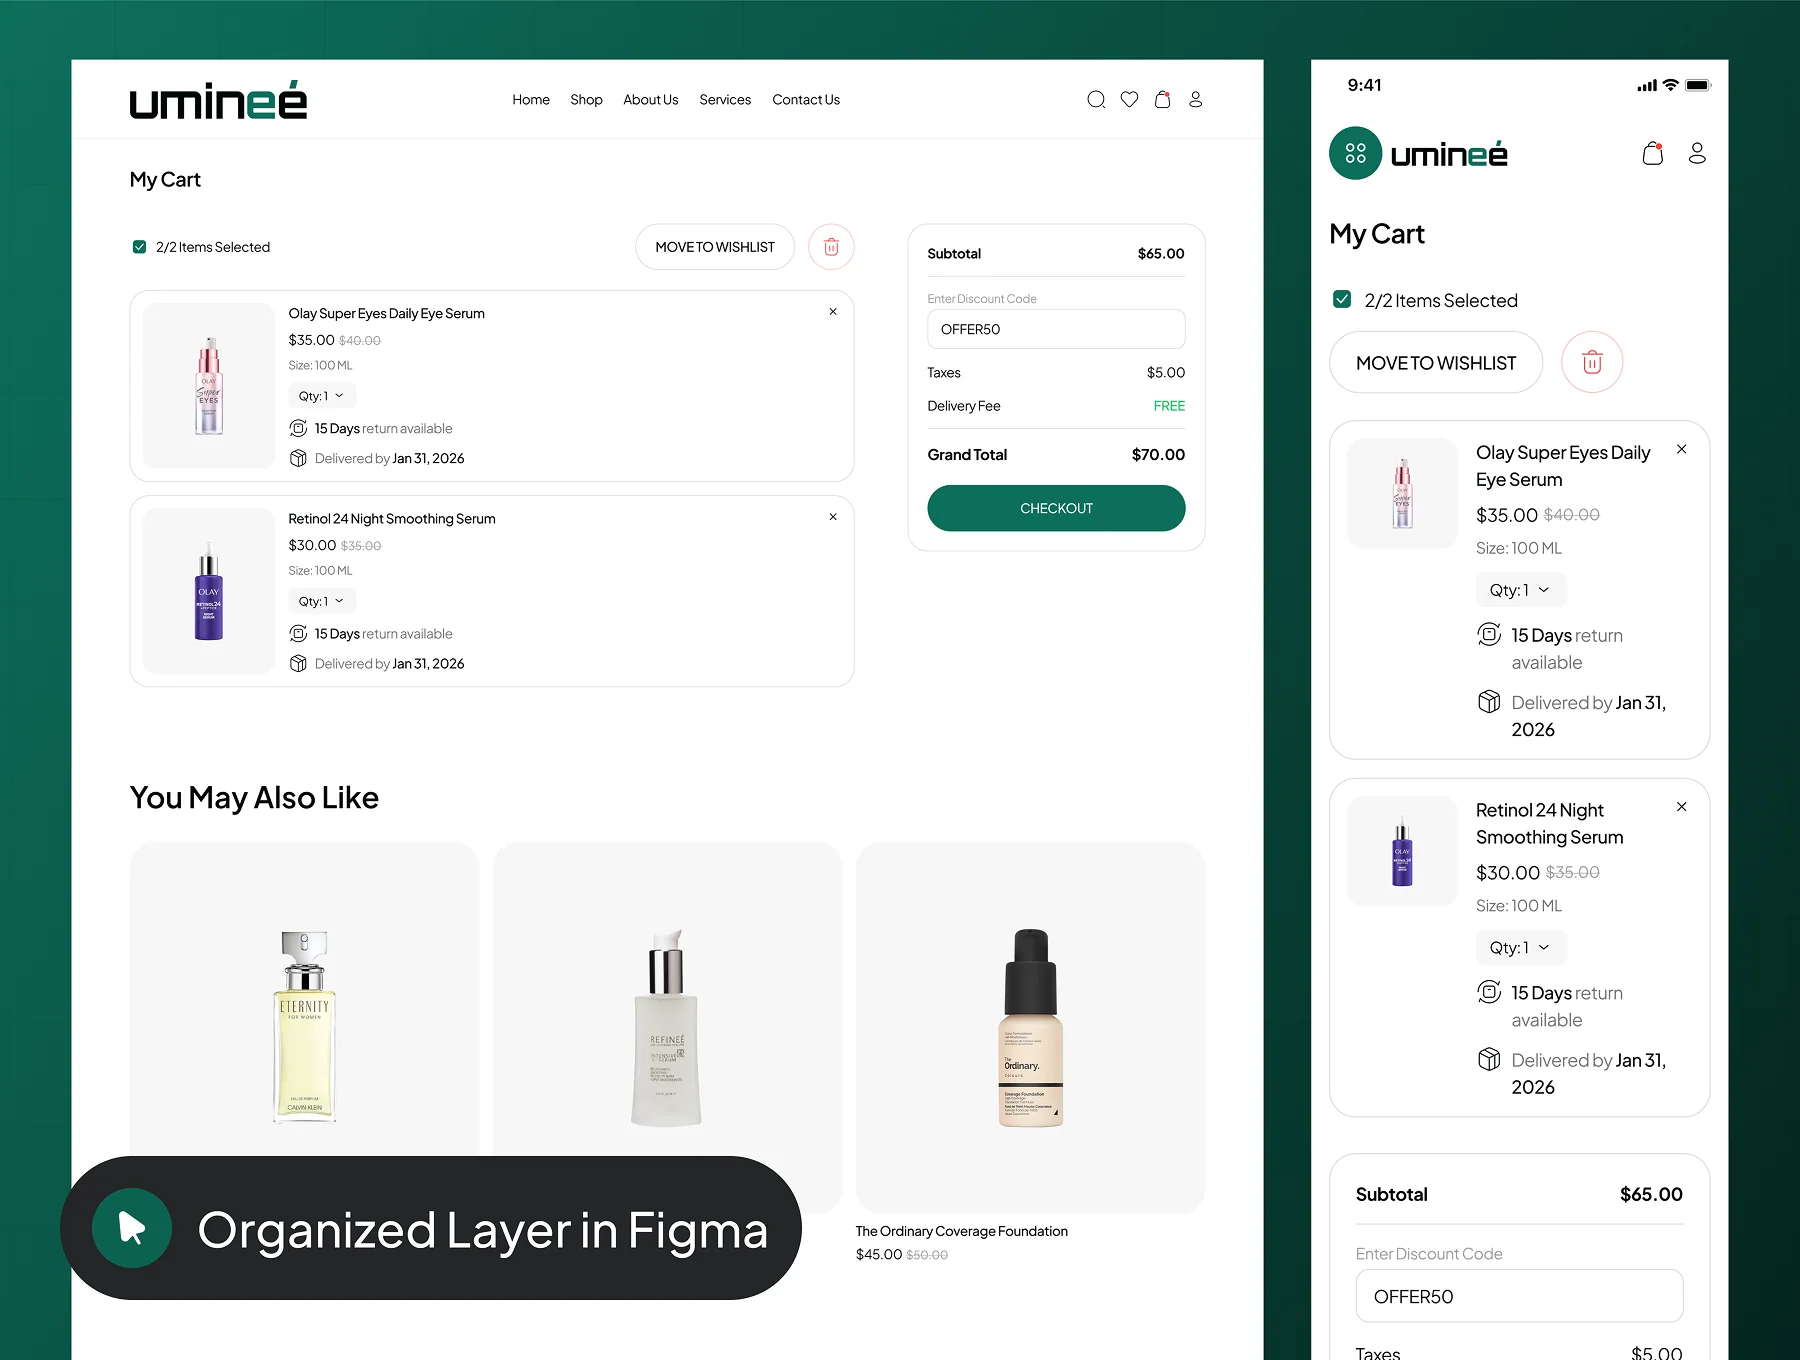The width and height of the screenshot is (1800, 1360).
Task: Open Eternity perfume product image
Action: click(304, 1026)
